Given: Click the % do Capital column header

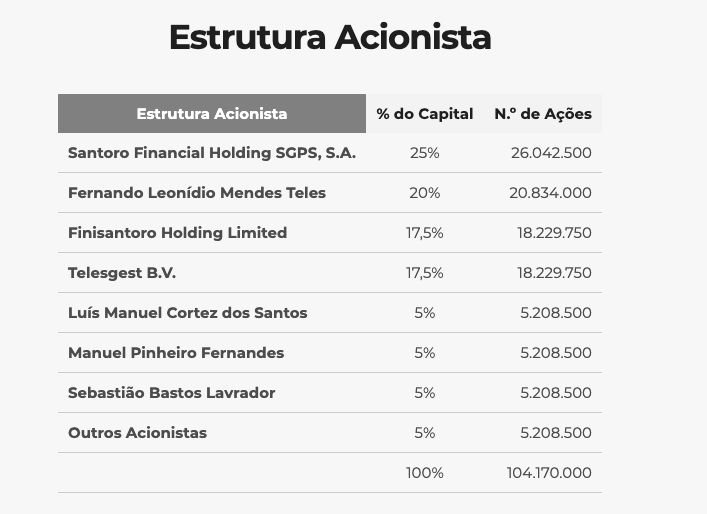Looking at the screenshot, I should (425, 114).
